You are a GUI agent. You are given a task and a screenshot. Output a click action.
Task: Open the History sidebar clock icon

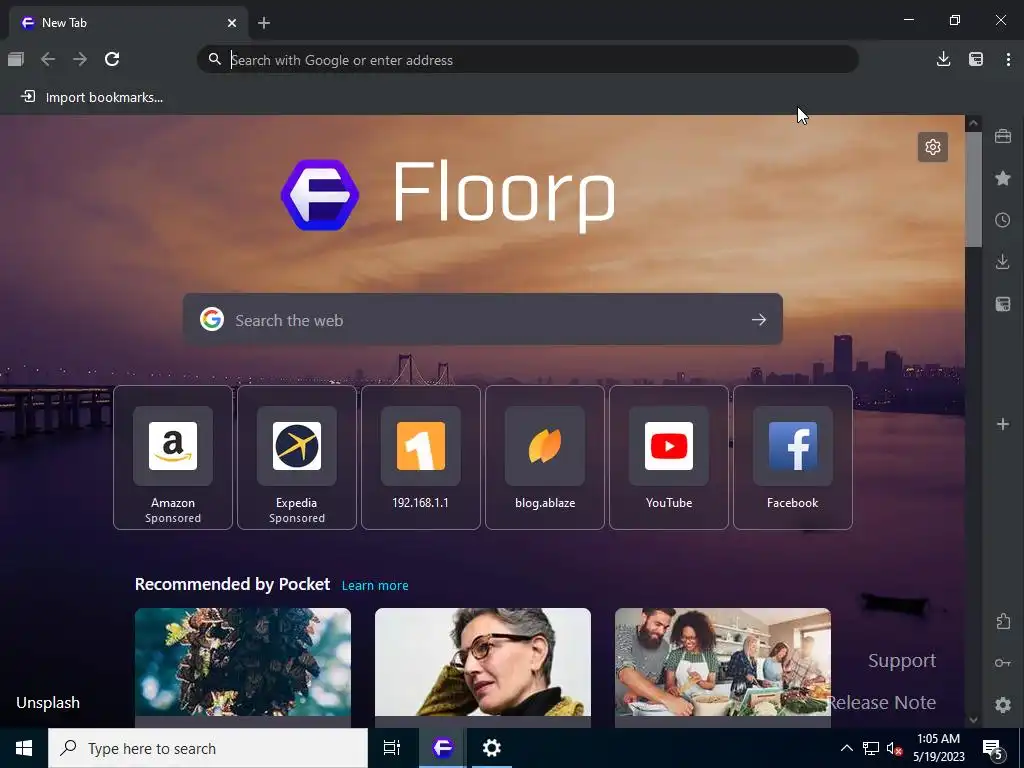coord(1002,220)
